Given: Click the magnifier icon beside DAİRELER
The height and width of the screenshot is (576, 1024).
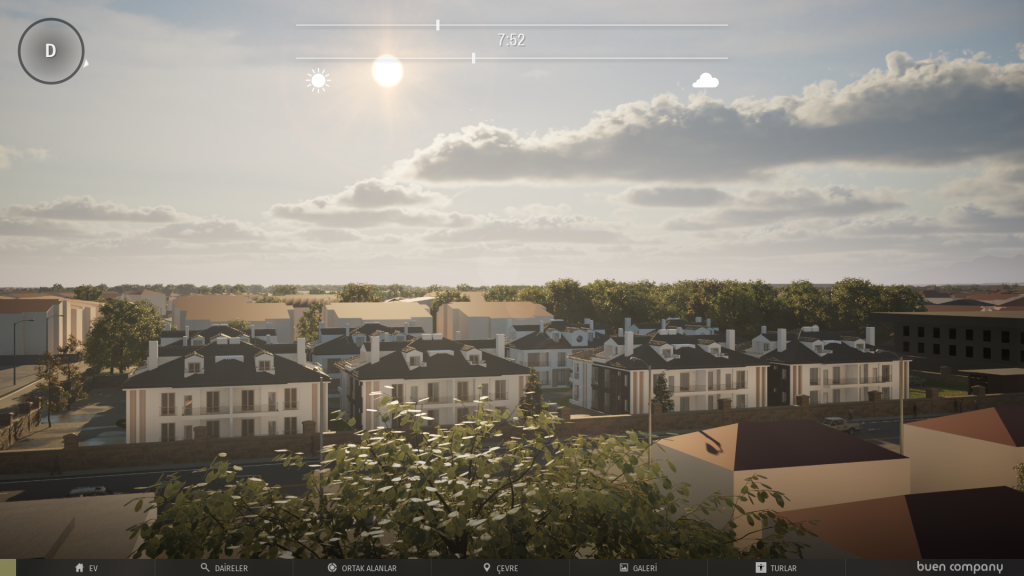Looking at the screenshot, I should pos(205,567).
